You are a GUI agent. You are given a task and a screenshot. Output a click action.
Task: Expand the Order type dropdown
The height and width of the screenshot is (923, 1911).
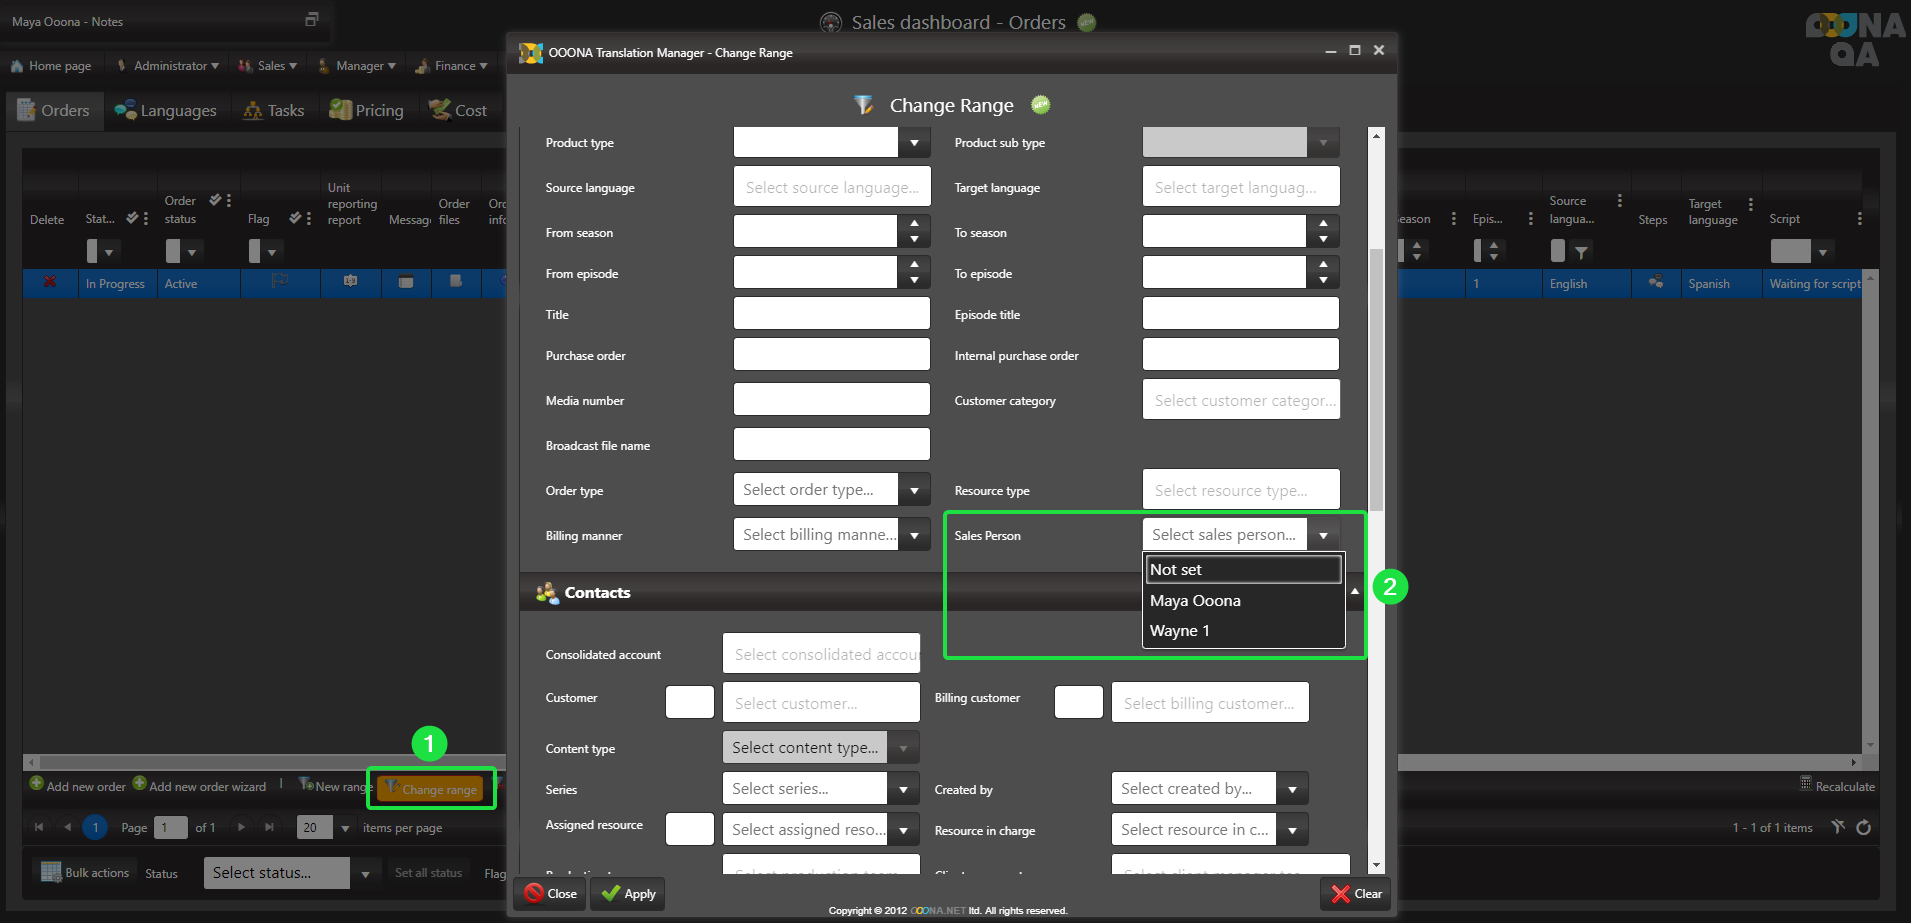(914, 490)
